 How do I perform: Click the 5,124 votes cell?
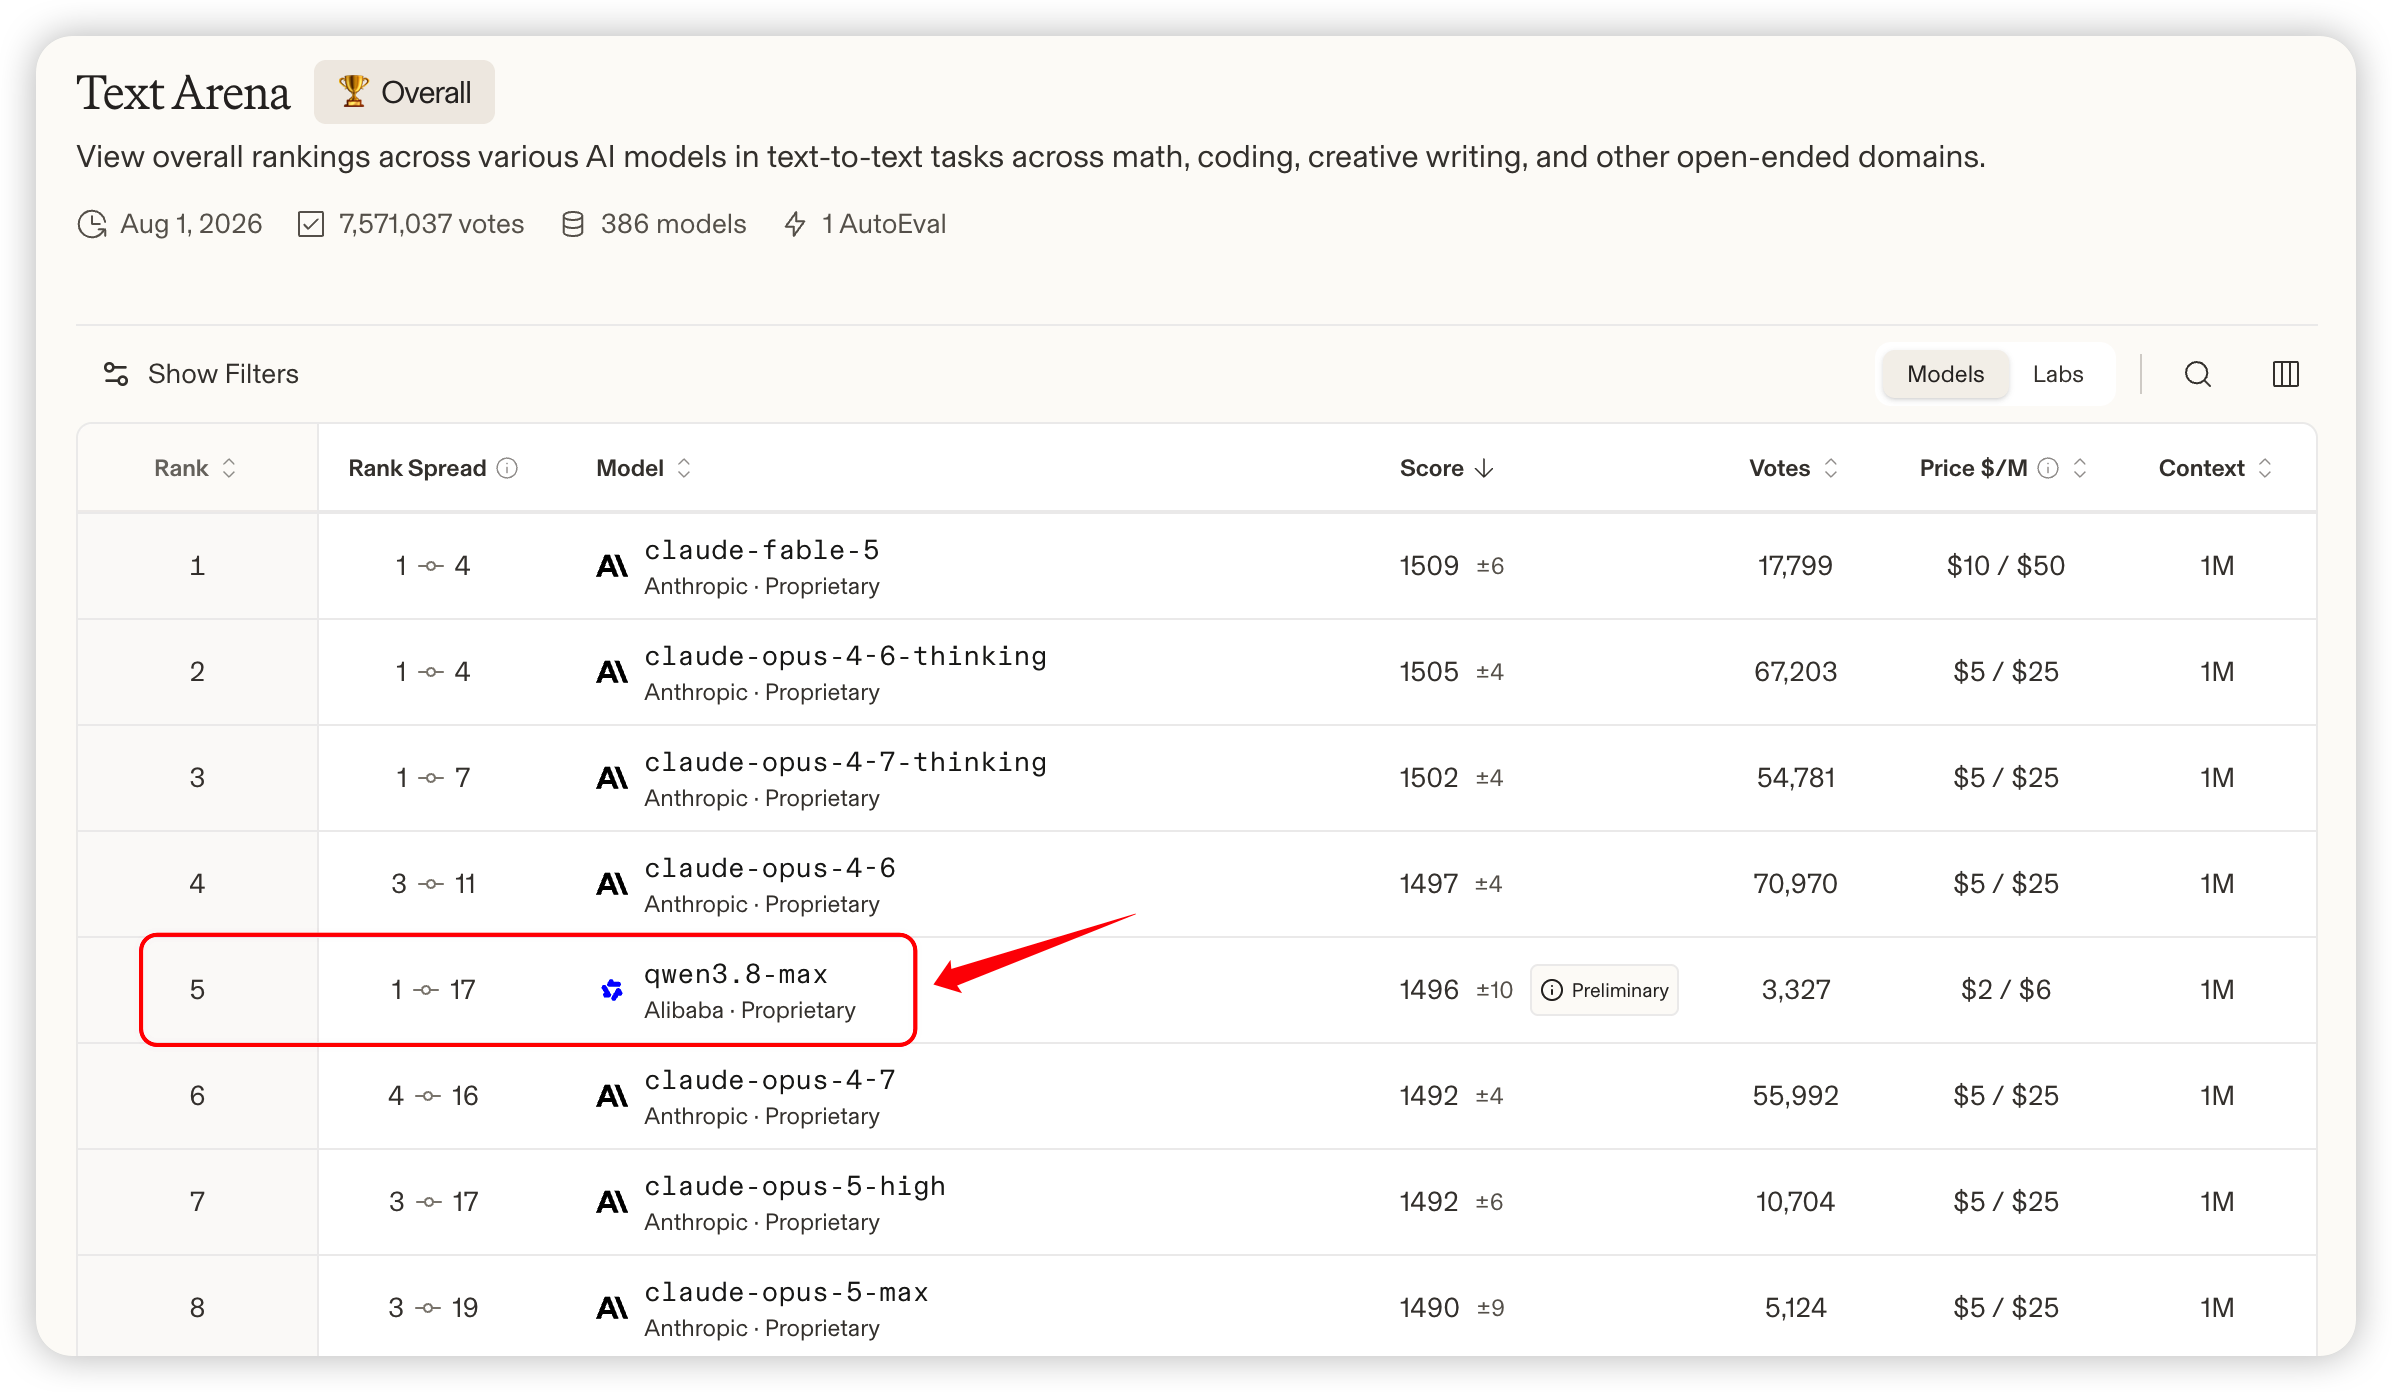click(1795, 1308)
